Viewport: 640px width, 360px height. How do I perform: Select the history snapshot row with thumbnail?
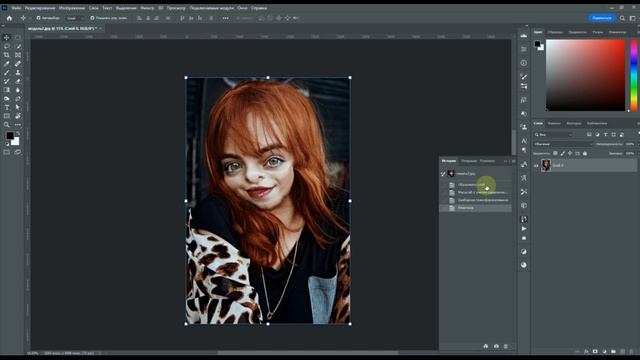(476, 174)
